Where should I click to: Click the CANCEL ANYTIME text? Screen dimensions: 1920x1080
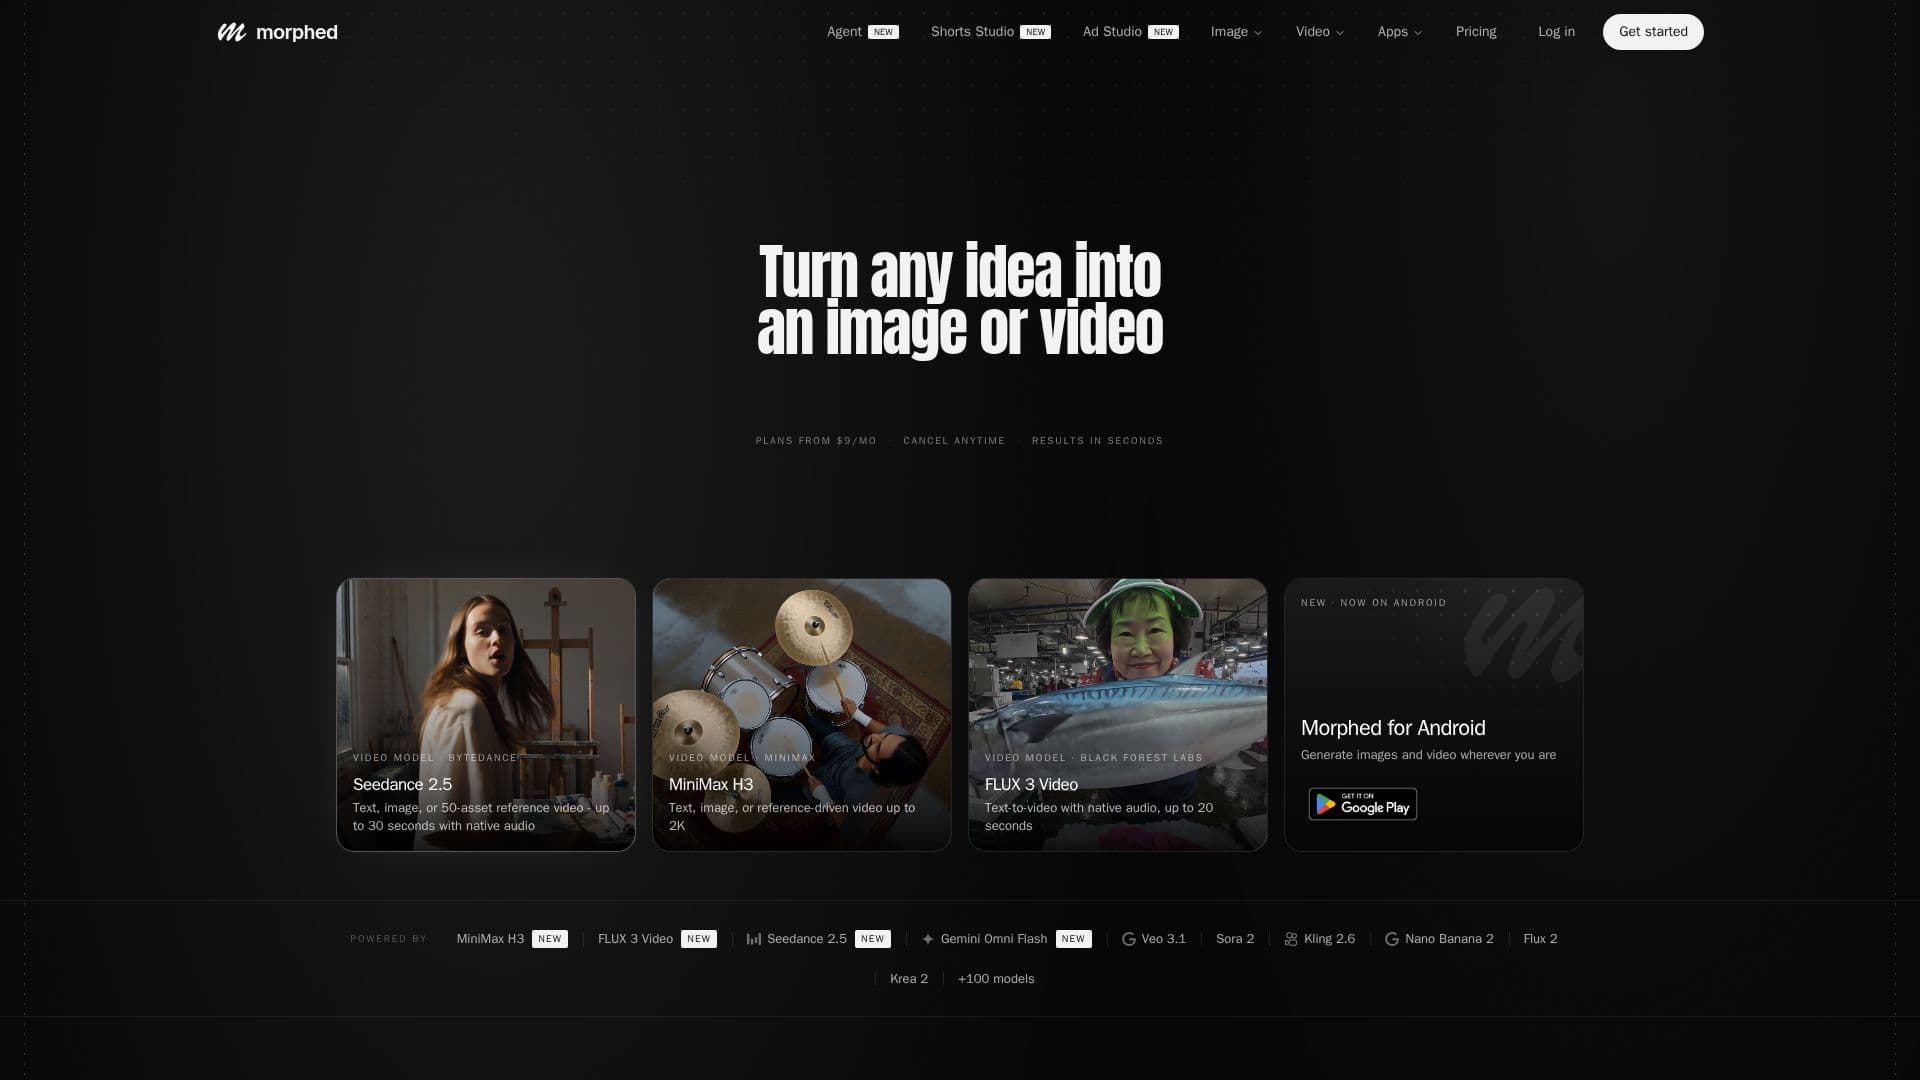954,441
